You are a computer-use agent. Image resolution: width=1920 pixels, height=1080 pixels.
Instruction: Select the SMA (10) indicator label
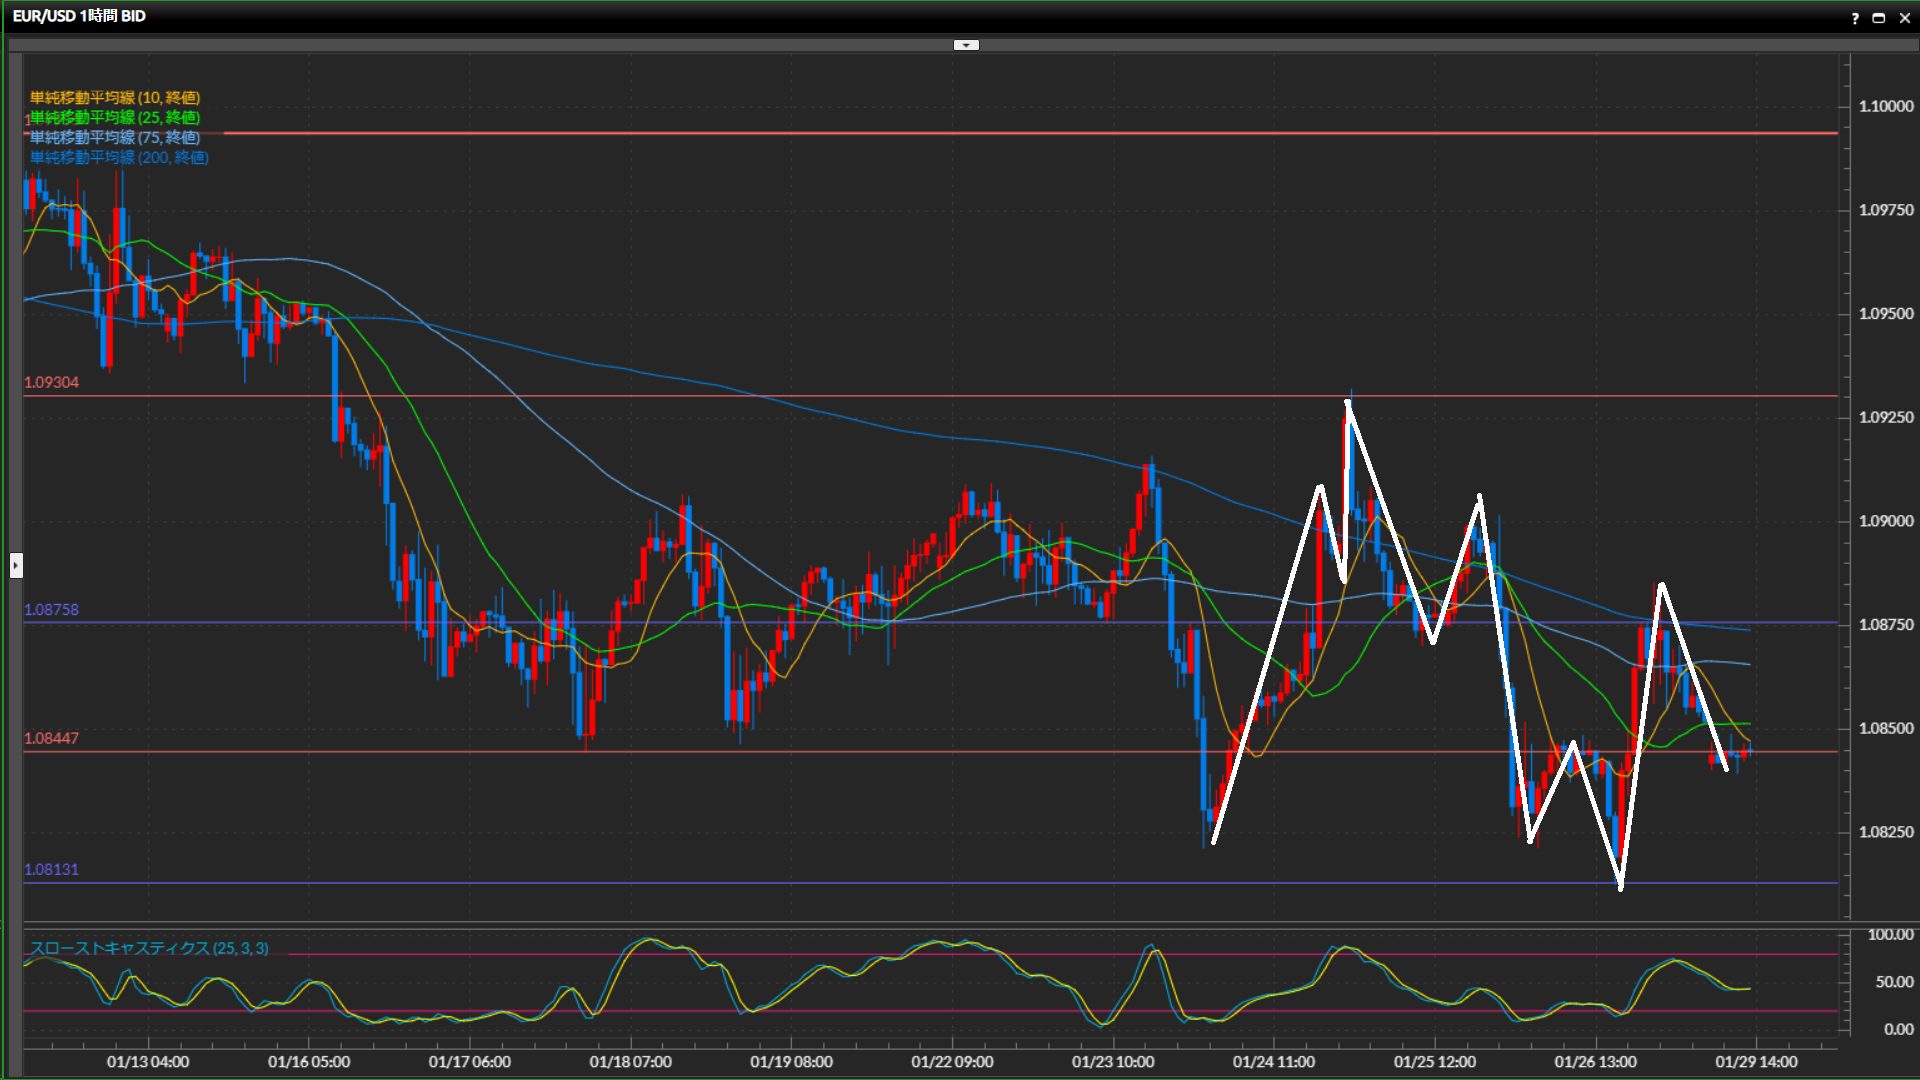115,98
